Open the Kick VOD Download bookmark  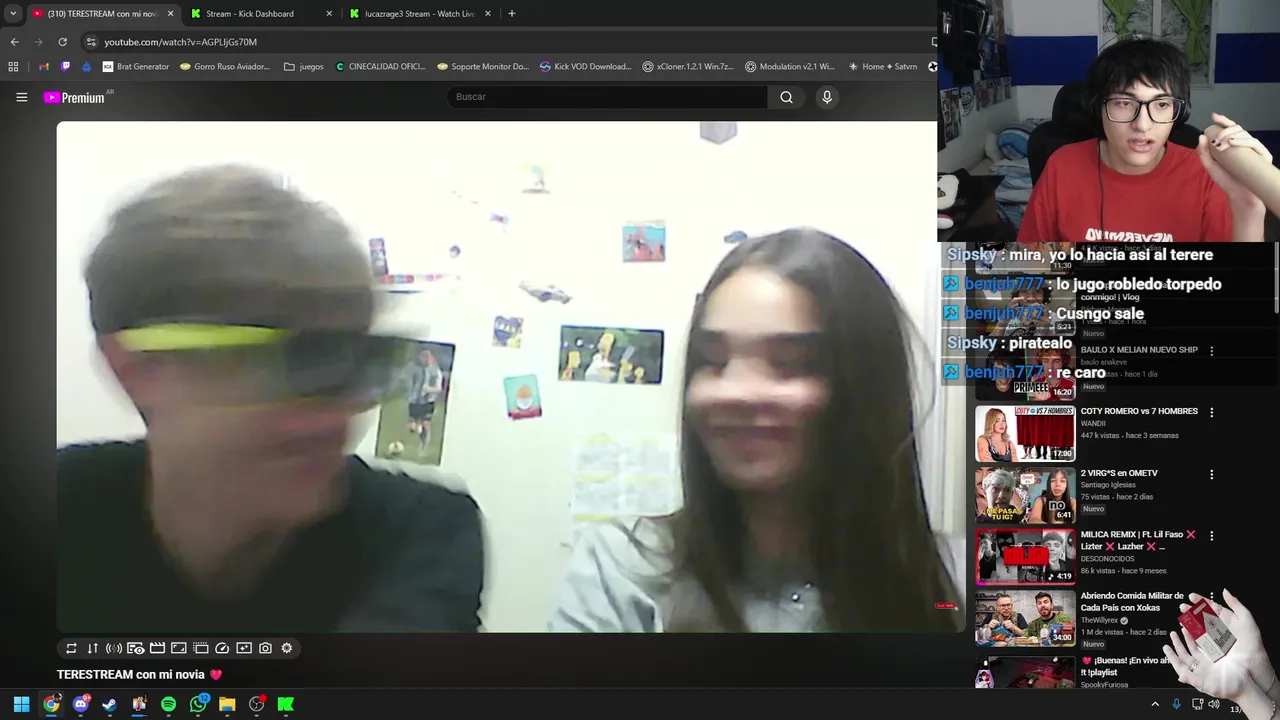click(585, 67)
